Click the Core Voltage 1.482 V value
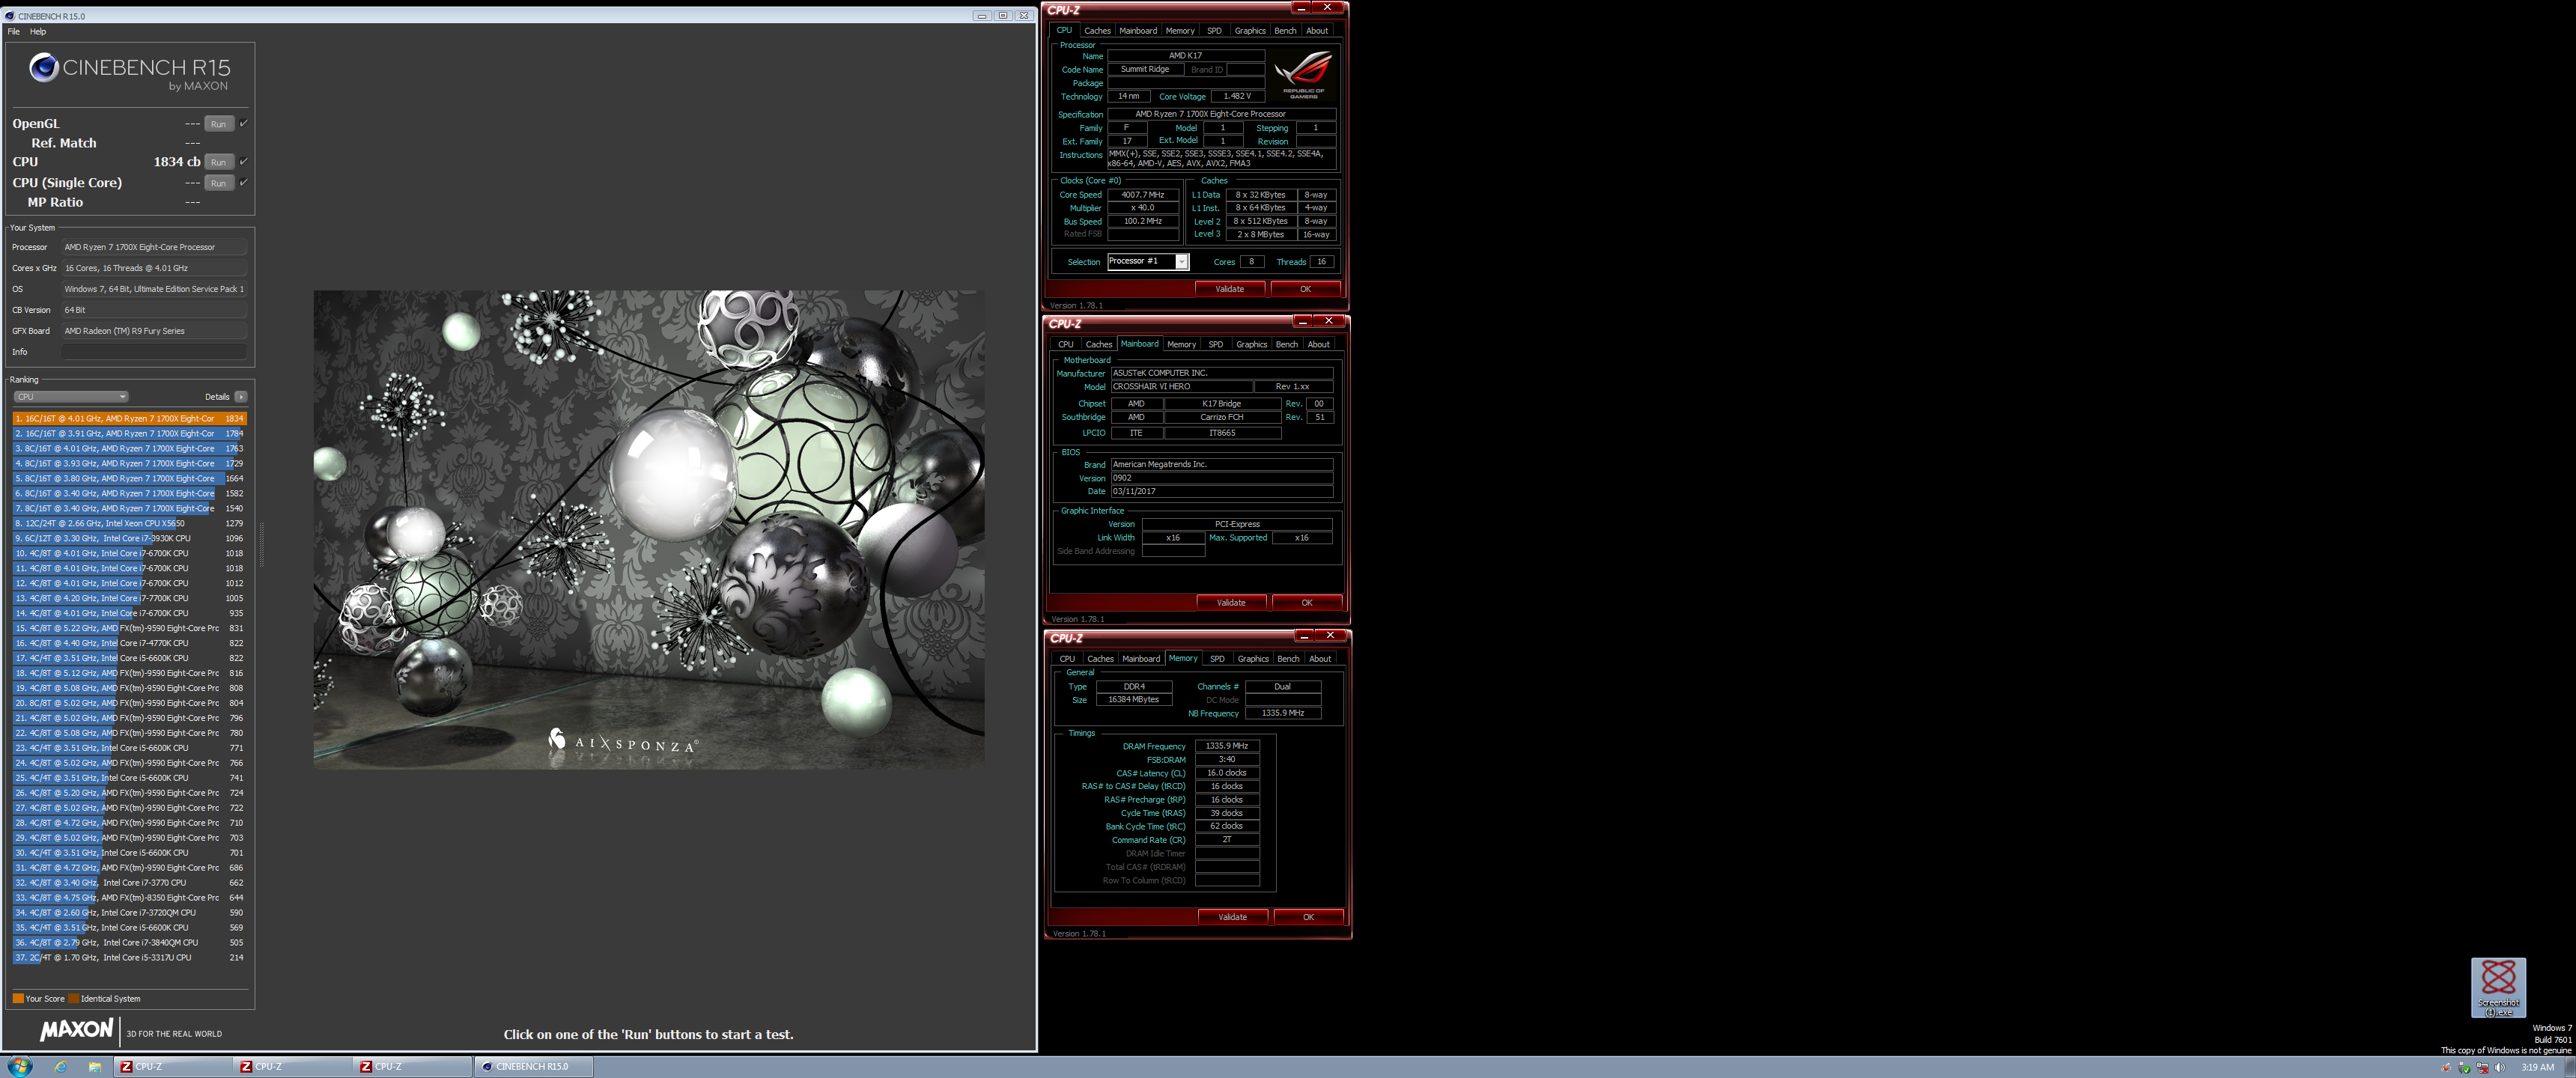2576x1078 pixels. 1237,97
